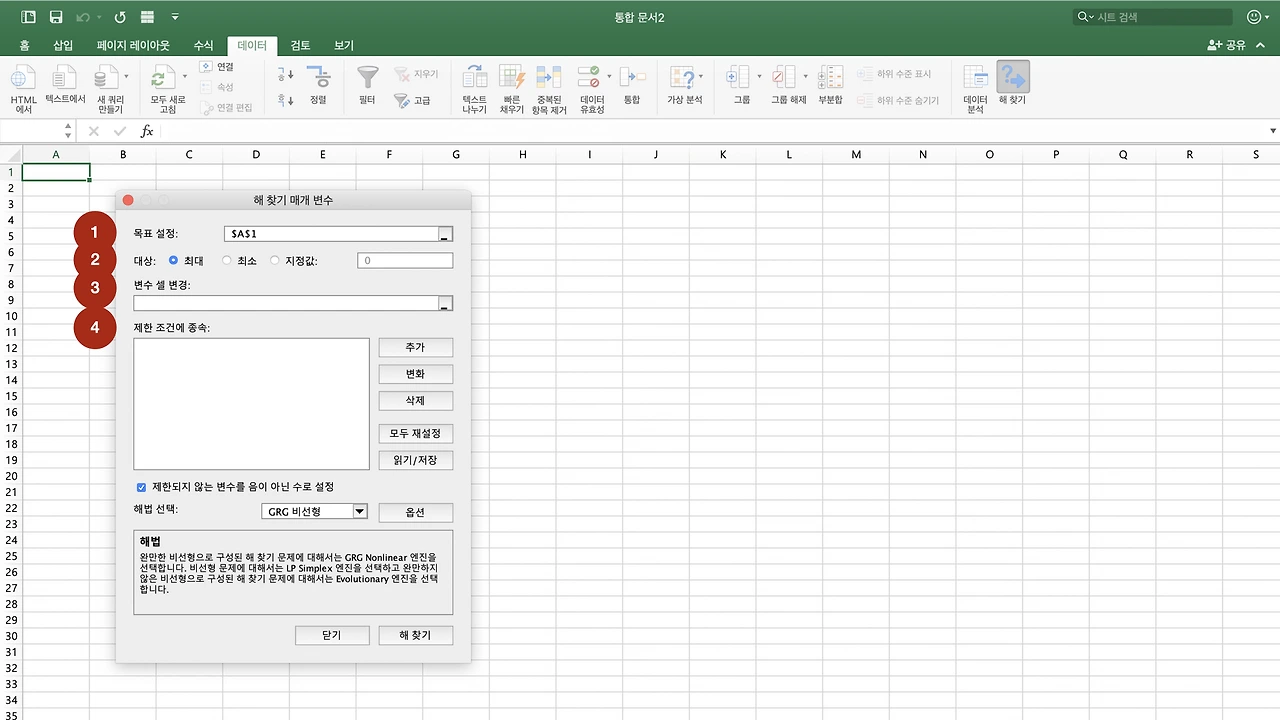Click the 해 찾기 Solver ribbon icon
This screenshot has width=1280, height=720.
coord(1013,78)
